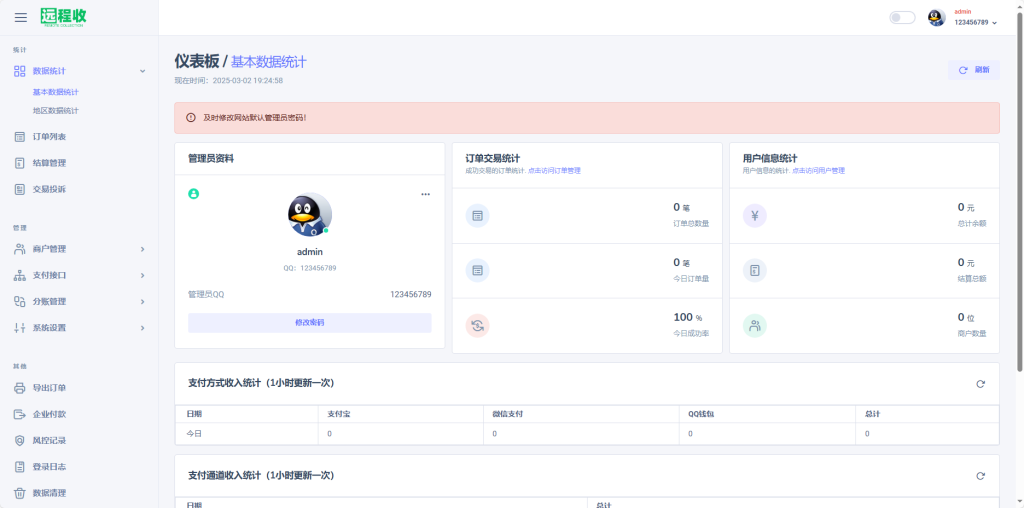This screenshot has width=1024, height=508.
Task: Click the 及时修改网站默认管理员密码 alert text
Action: pyautogui.click(x=254, y=118)
